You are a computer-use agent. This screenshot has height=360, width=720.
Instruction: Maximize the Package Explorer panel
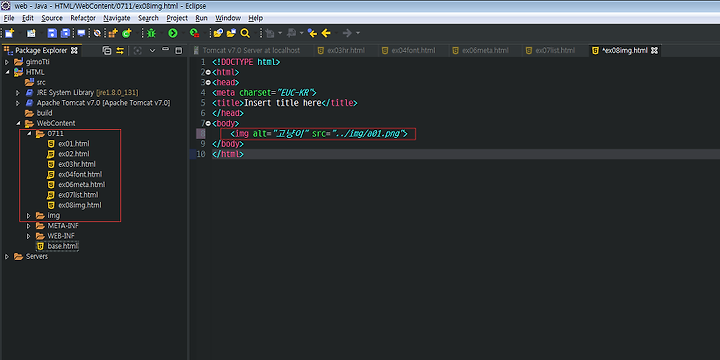coord(179,51)
